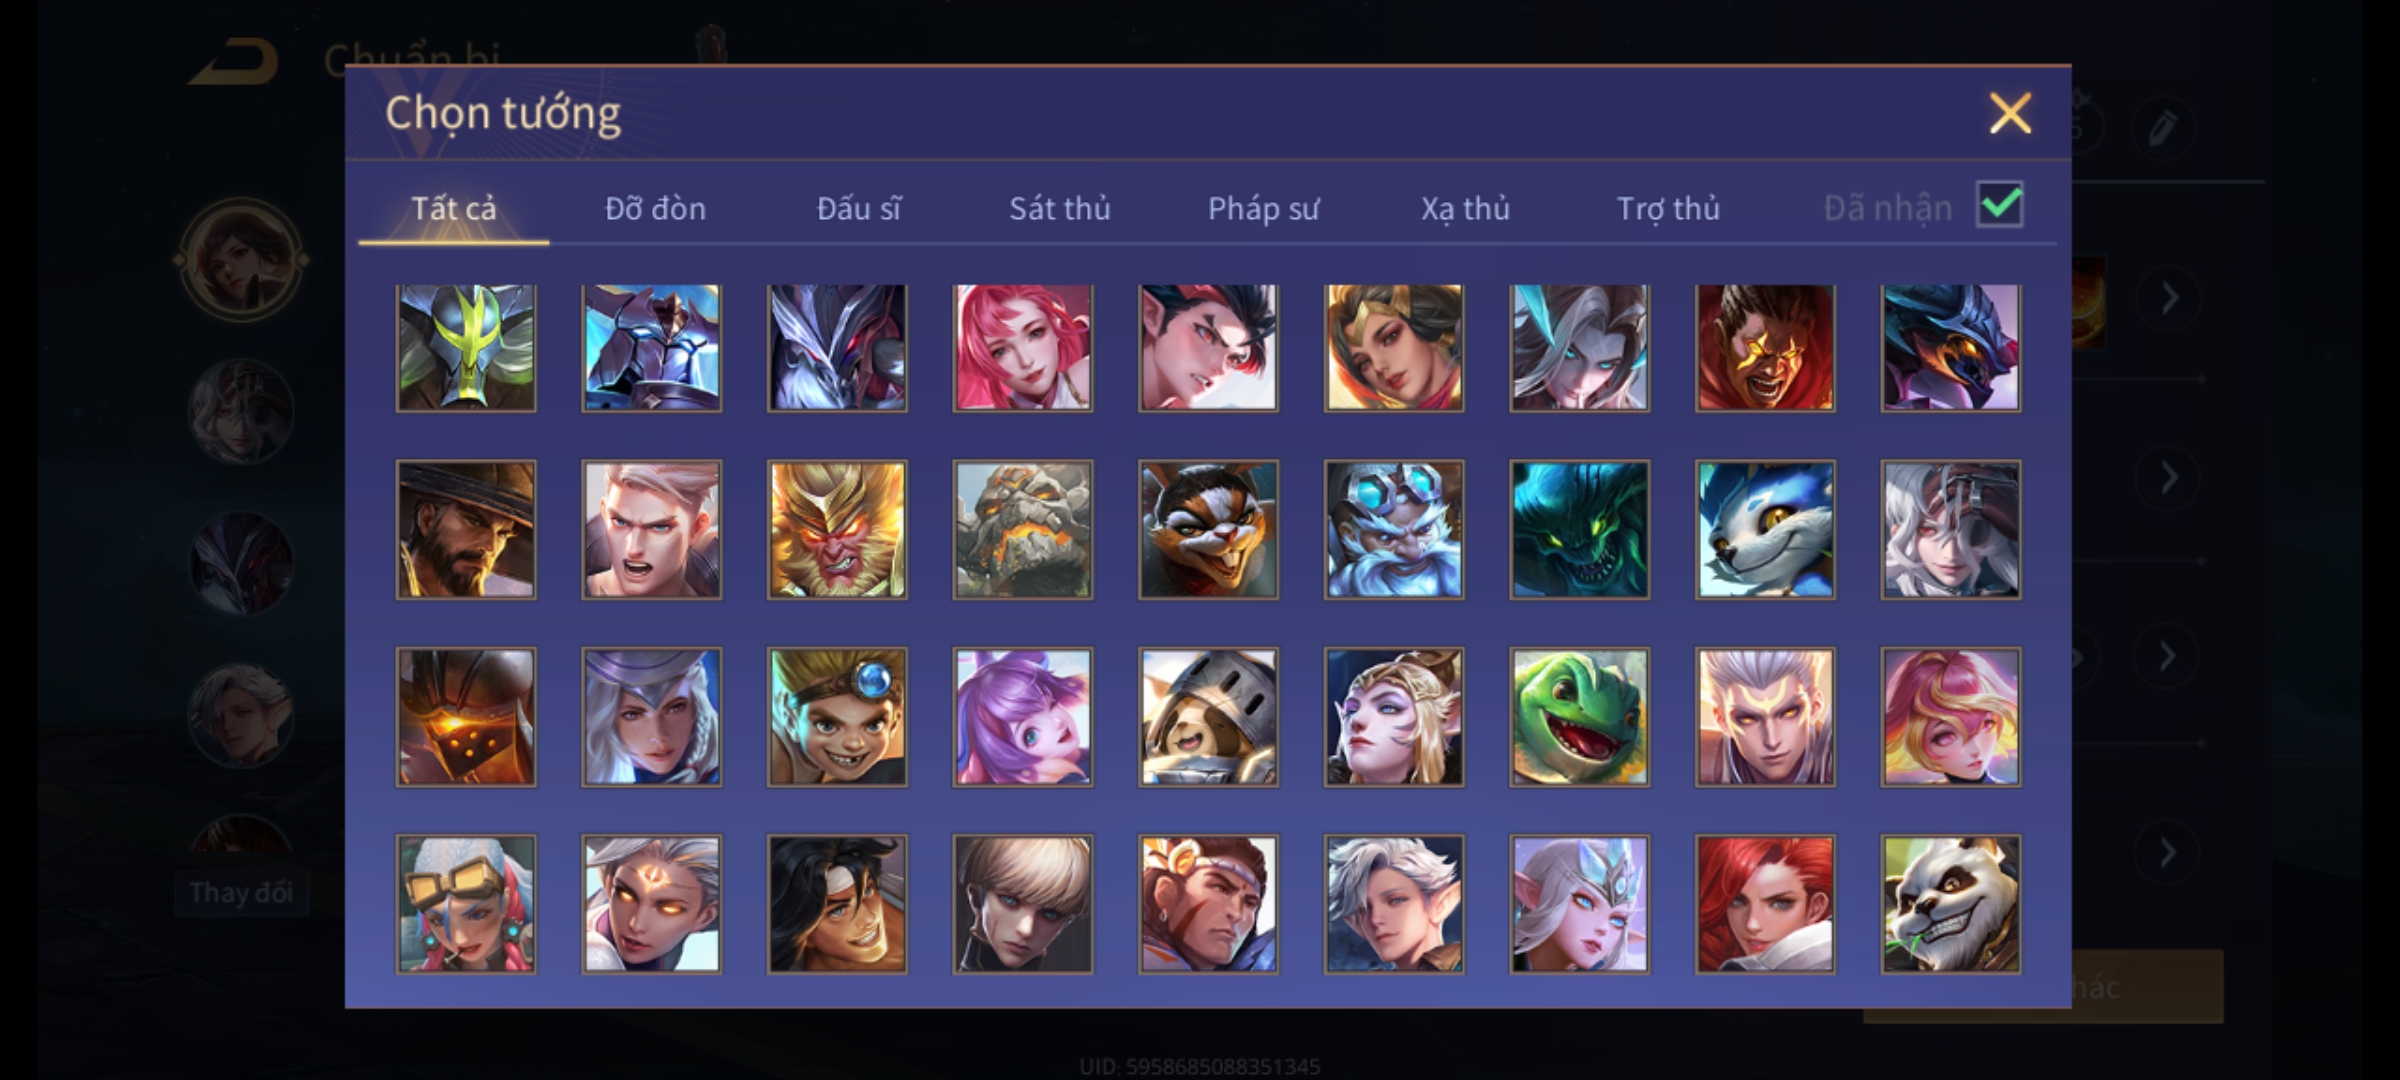The image size is (2400, 1080).
Task: Choose the red-haired woman hero portrait
Action: 1765,904
